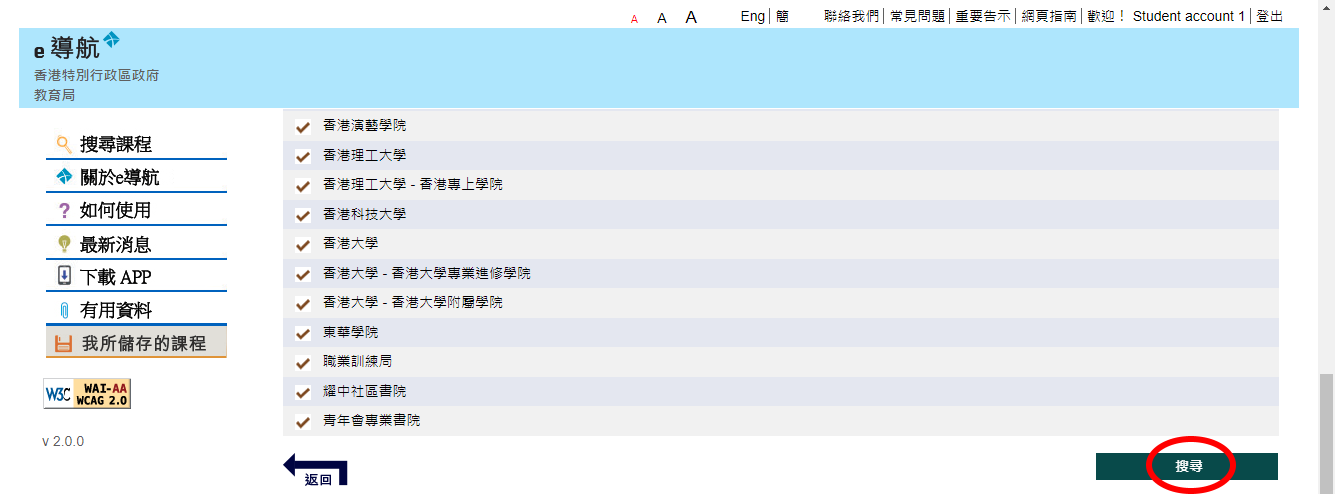The height and width of the screenshot is (494, 1335).
Task: Click the lightbulb icon beside 最新消息
Action: pos(64,244)
